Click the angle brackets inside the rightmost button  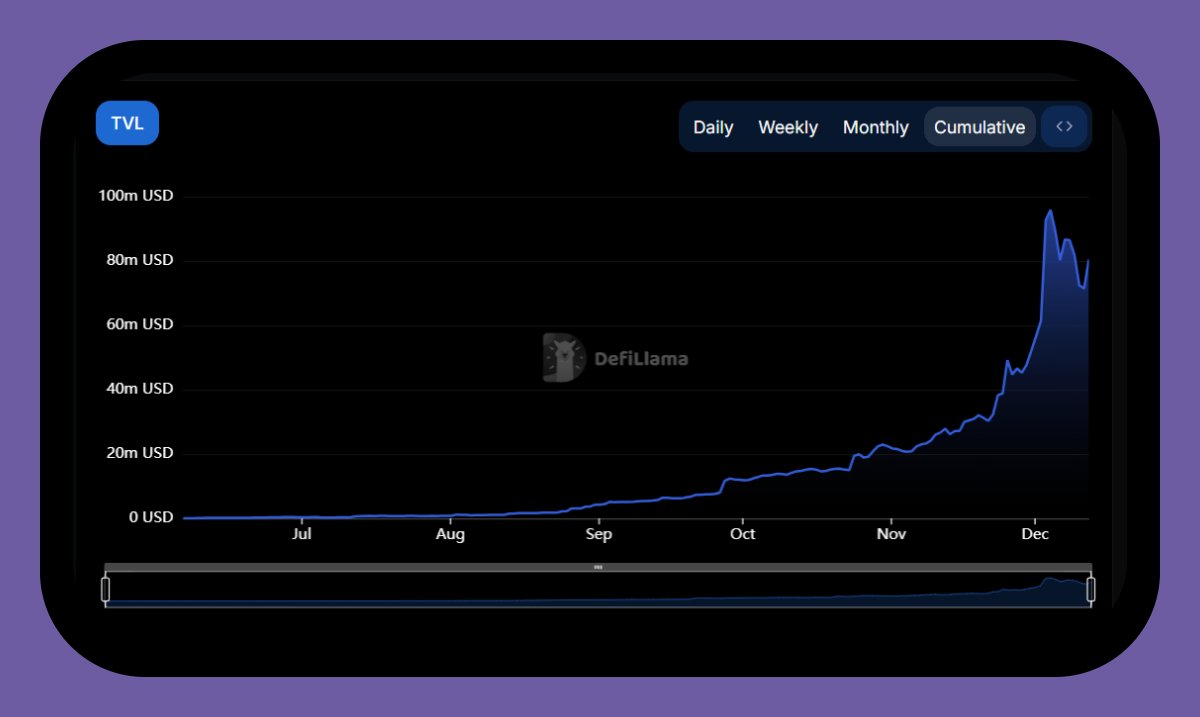[x=1063, y=126]
